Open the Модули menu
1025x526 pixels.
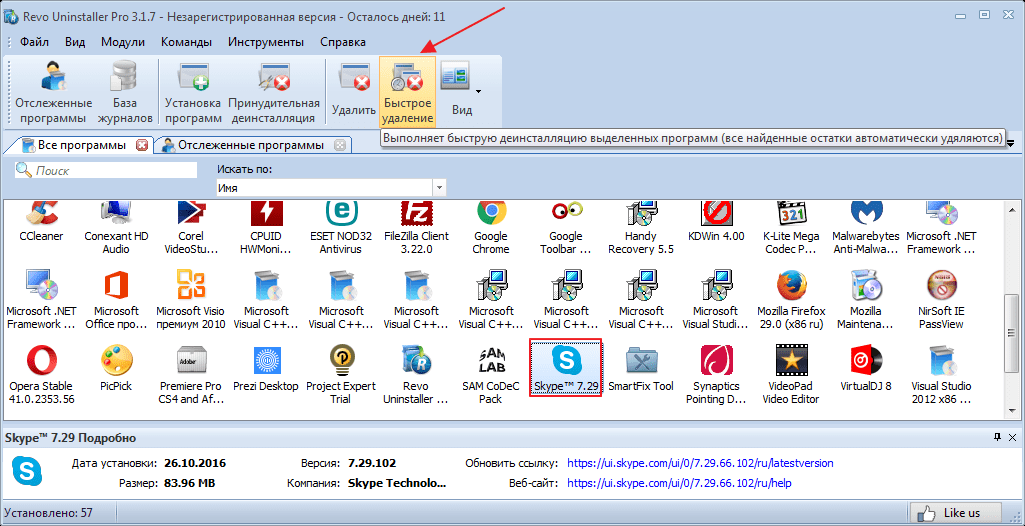pyautogui.click(x=123, y=42)
